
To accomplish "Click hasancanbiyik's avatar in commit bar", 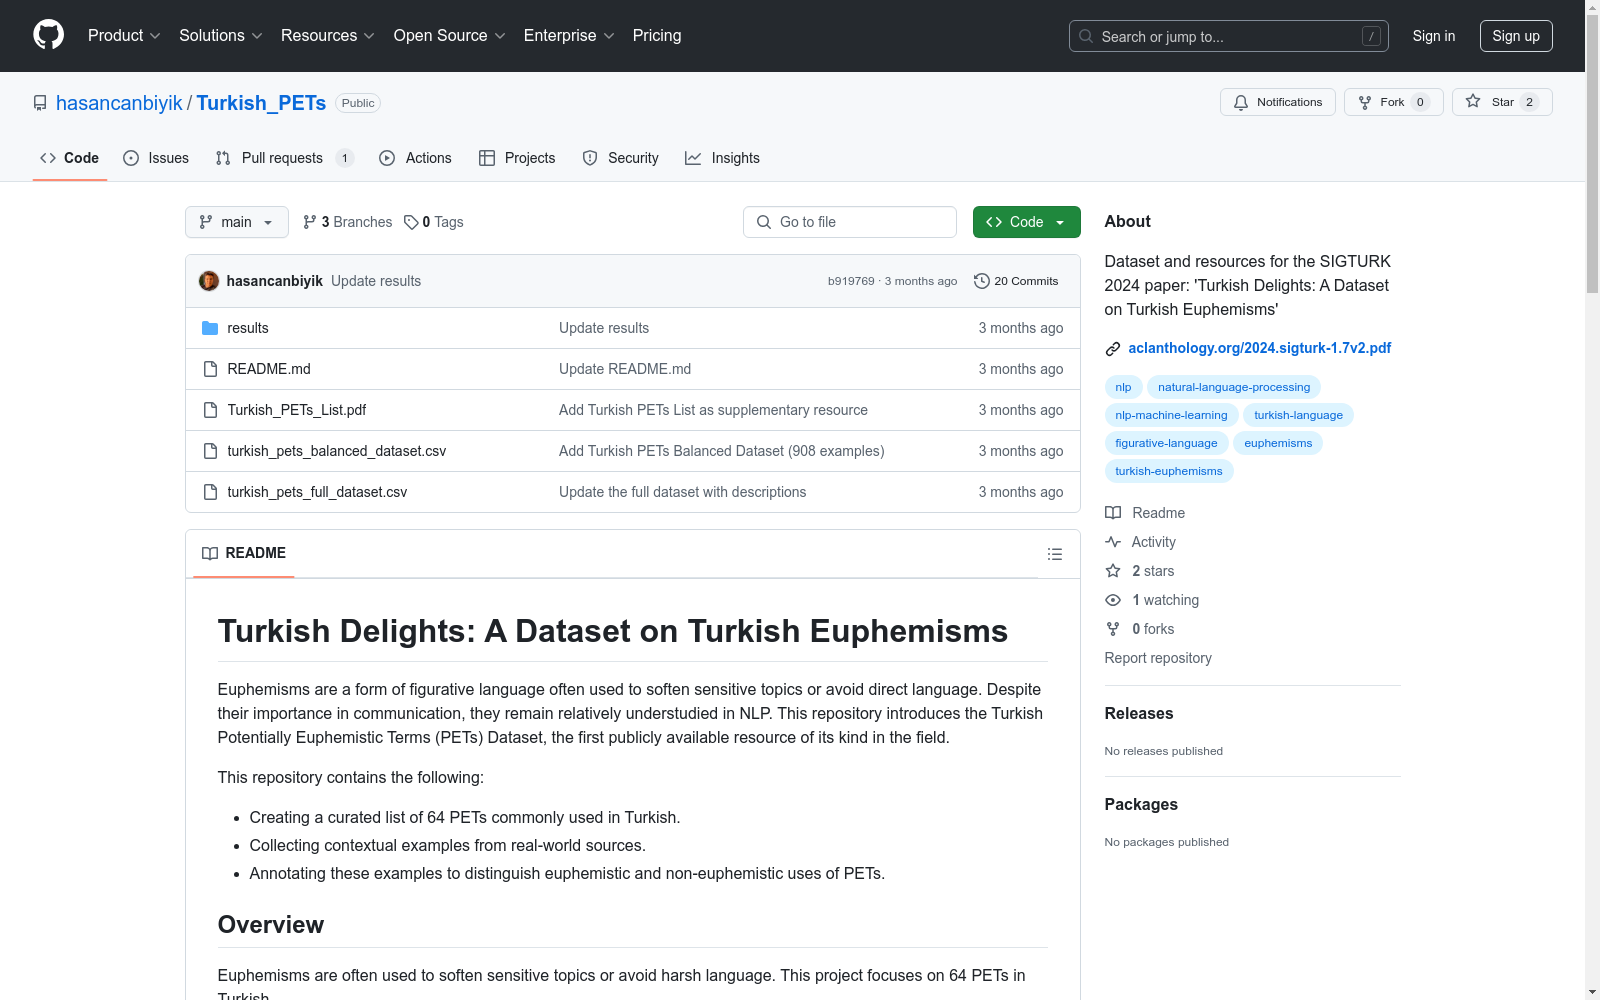I will (x=209, y=281).
